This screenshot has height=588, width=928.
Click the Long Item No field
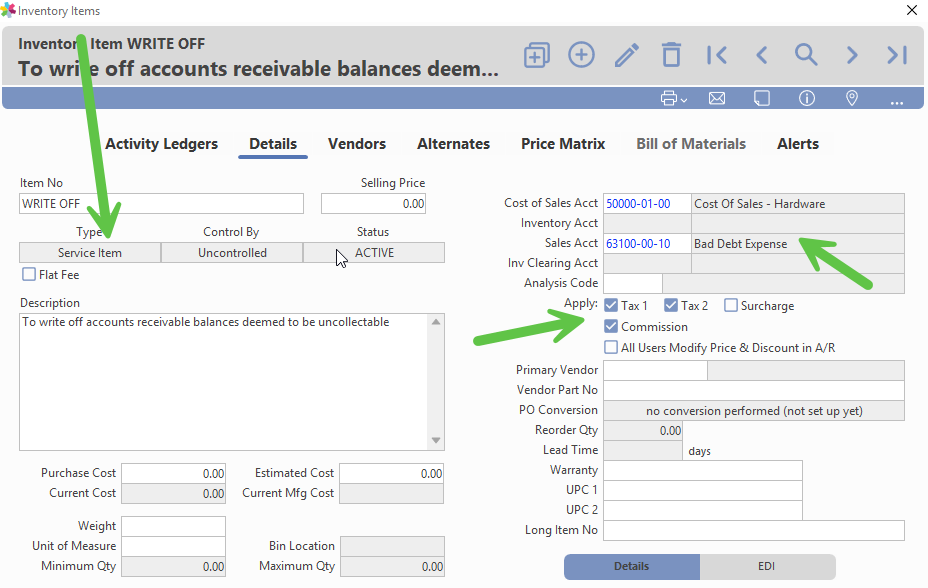click(x=754, y=530)
